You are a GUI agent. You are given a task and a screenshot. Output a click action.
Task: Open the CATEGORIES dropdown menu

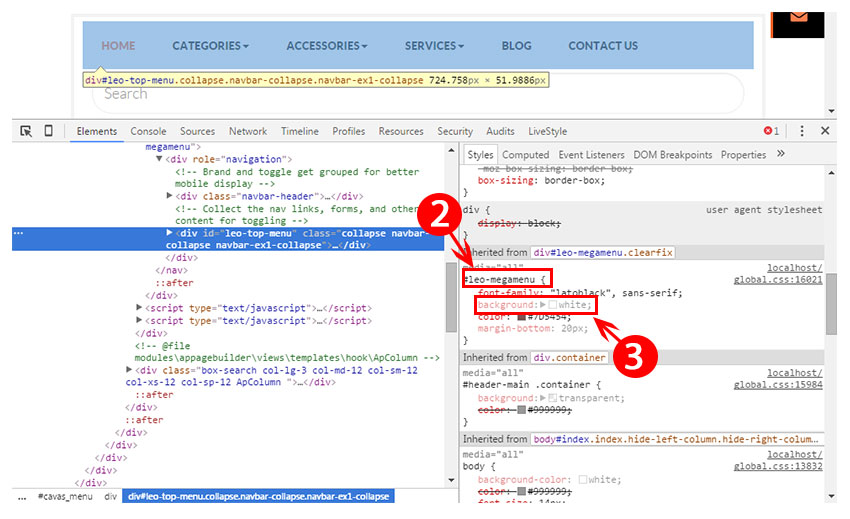click(210, 46)
